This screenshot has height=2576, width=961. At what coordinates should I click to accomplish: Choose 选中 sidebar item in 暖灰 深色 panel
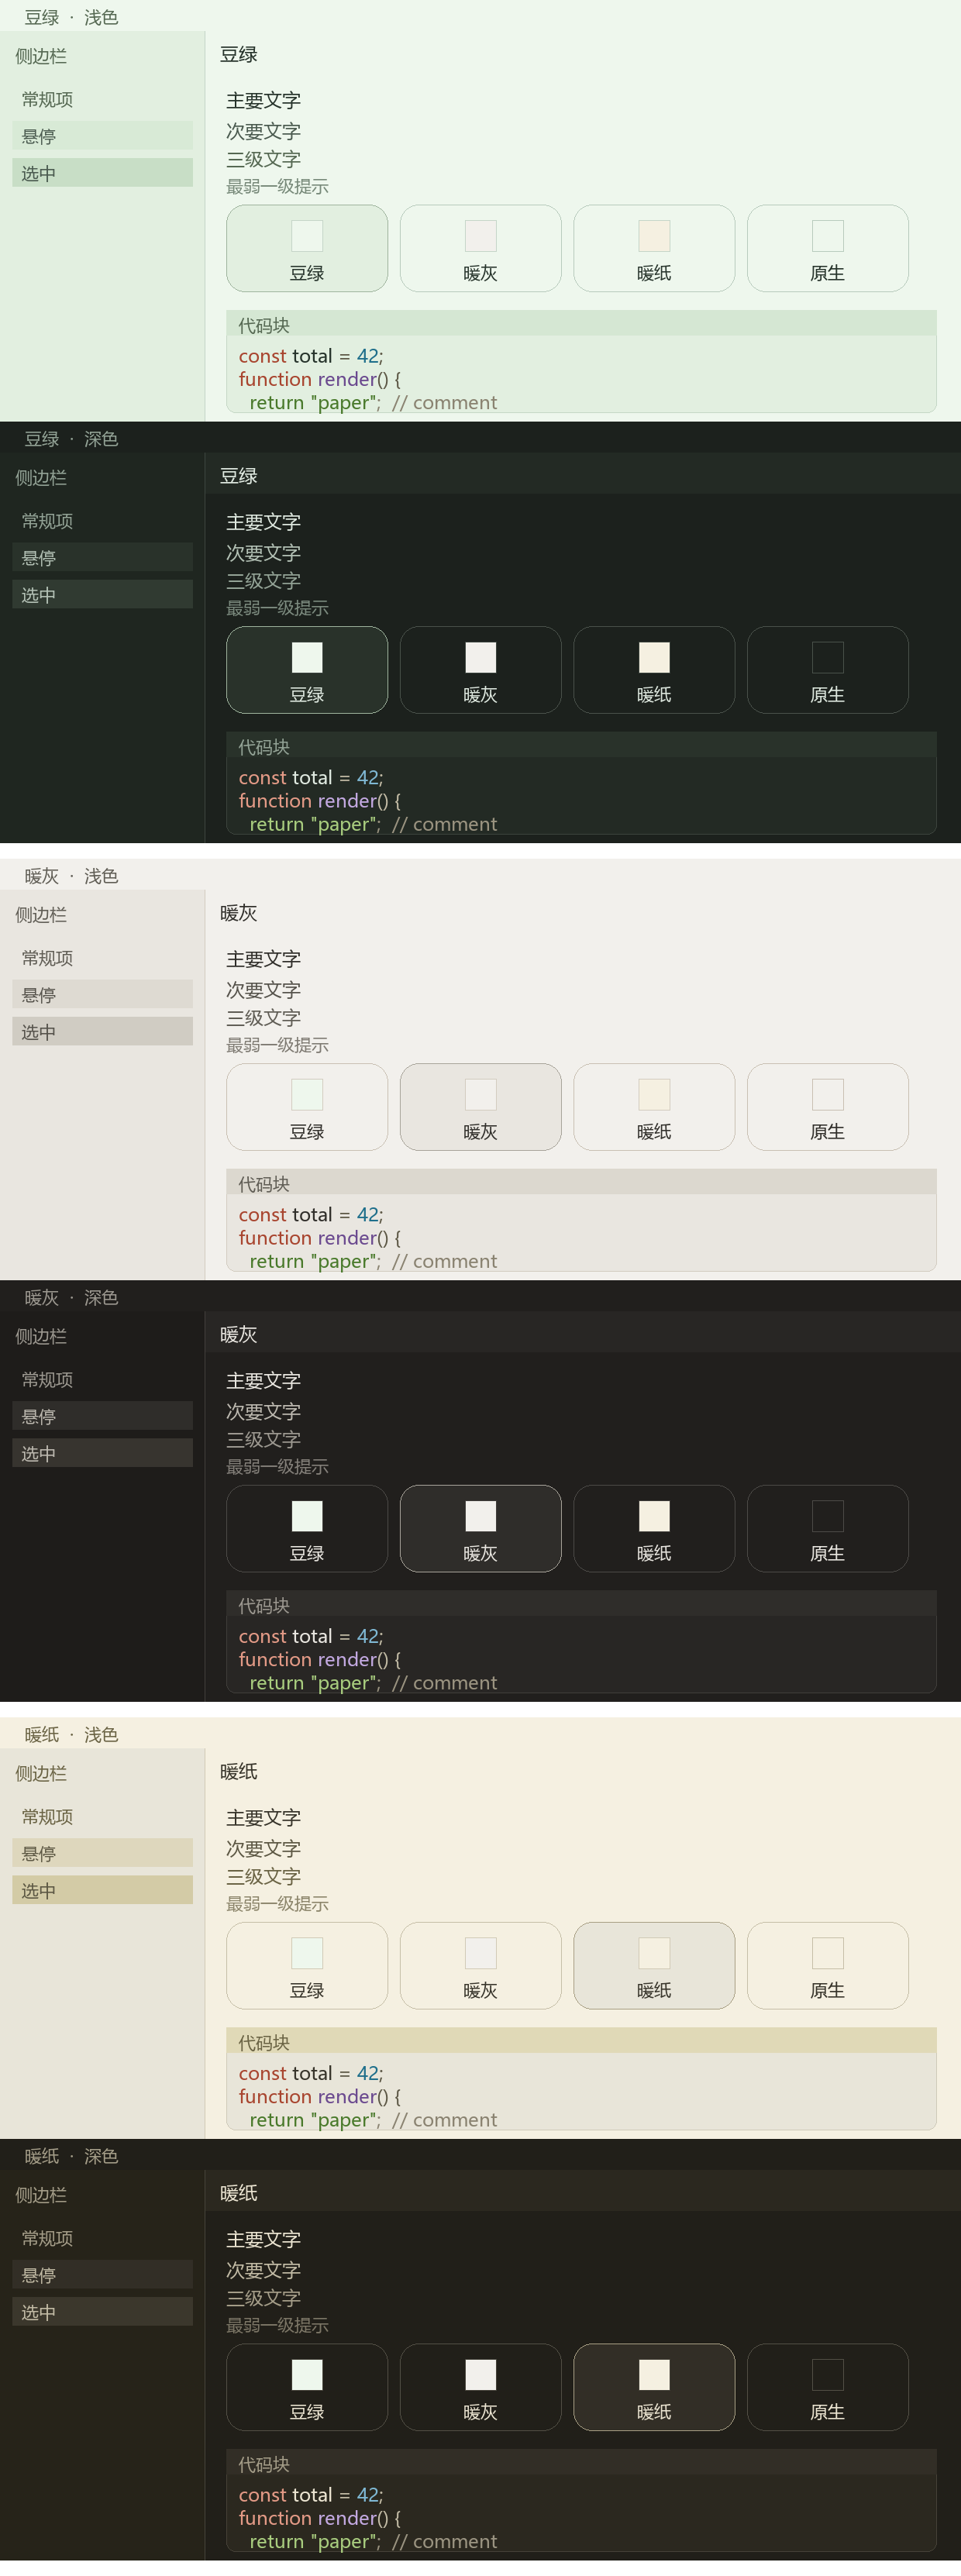102,1453
